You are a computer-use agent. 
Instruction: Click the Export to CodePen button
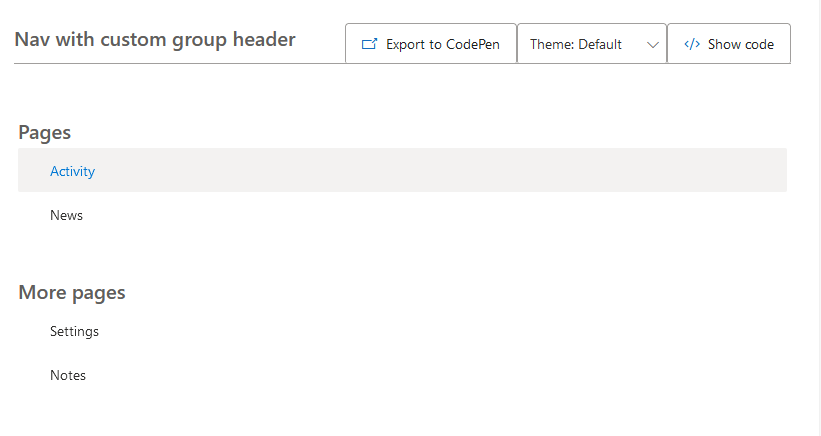tap(431, 43)
